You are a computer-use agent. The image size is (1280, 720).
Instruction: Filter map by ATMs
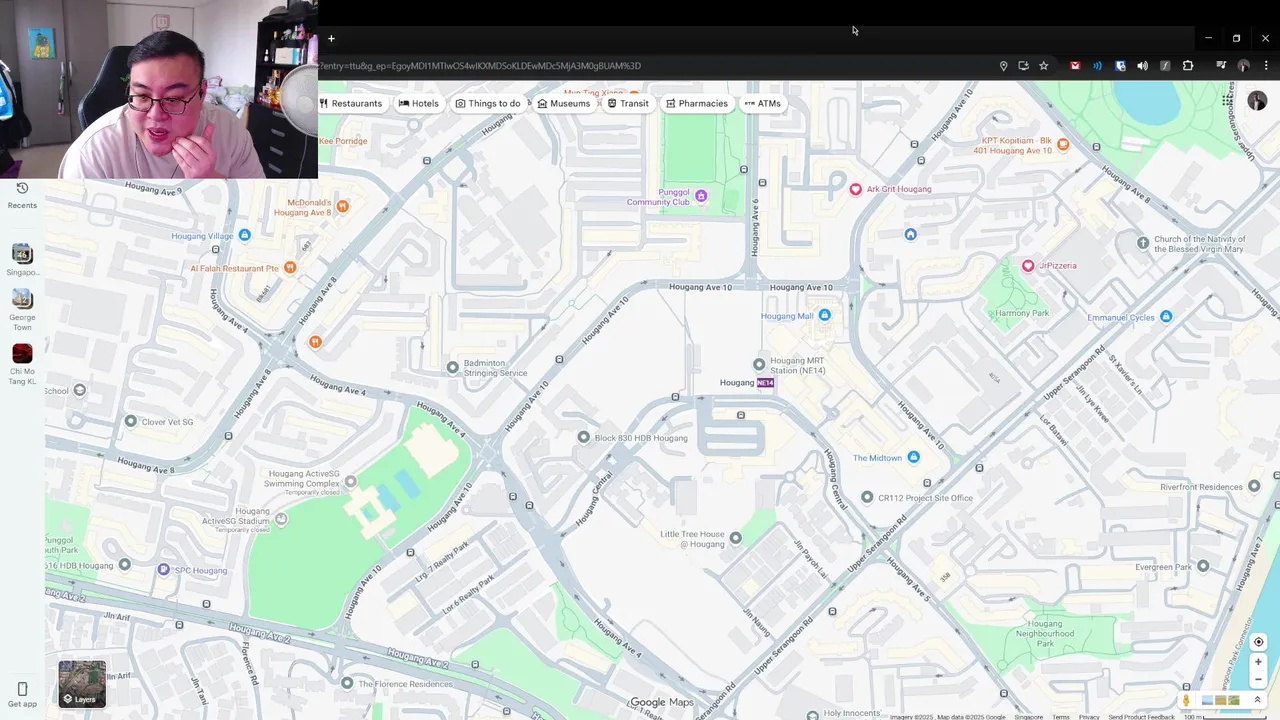tap(763, 103)
